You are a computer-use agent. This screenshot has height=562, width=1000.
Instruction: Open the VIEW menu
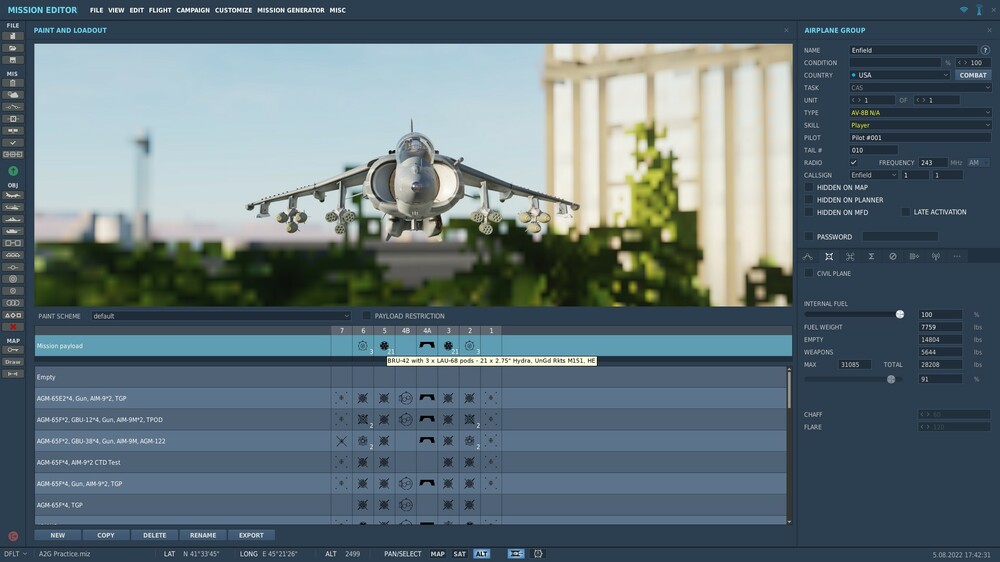pyautogui.click(x=116, y=10)
